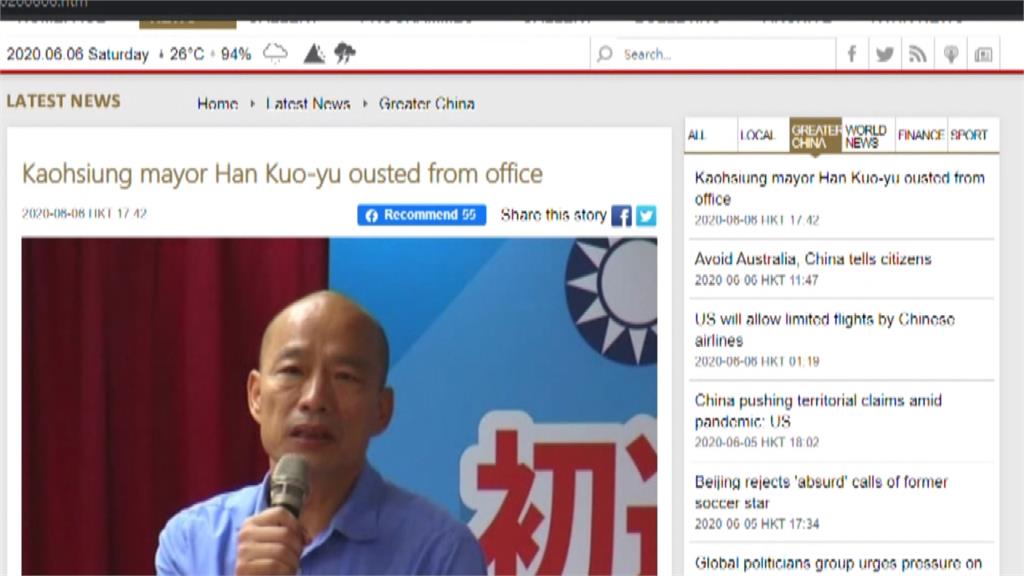Click the Facebook icon in header

pos(852,54)
